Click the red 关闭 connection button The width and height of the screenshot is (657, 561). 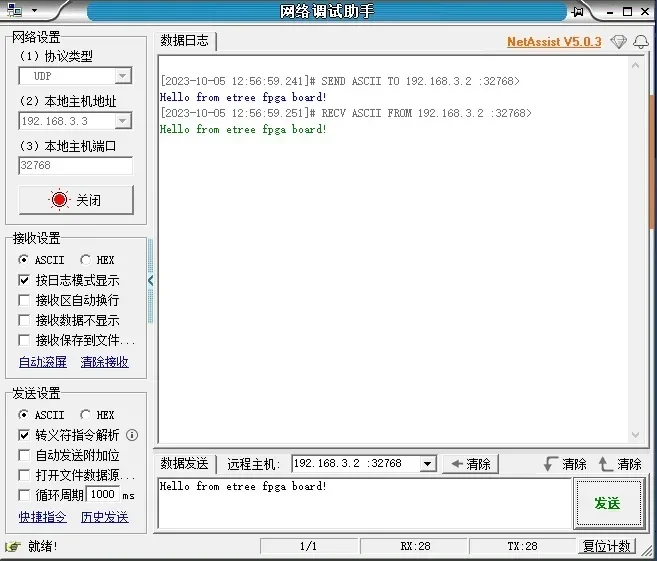pos(76,200)
